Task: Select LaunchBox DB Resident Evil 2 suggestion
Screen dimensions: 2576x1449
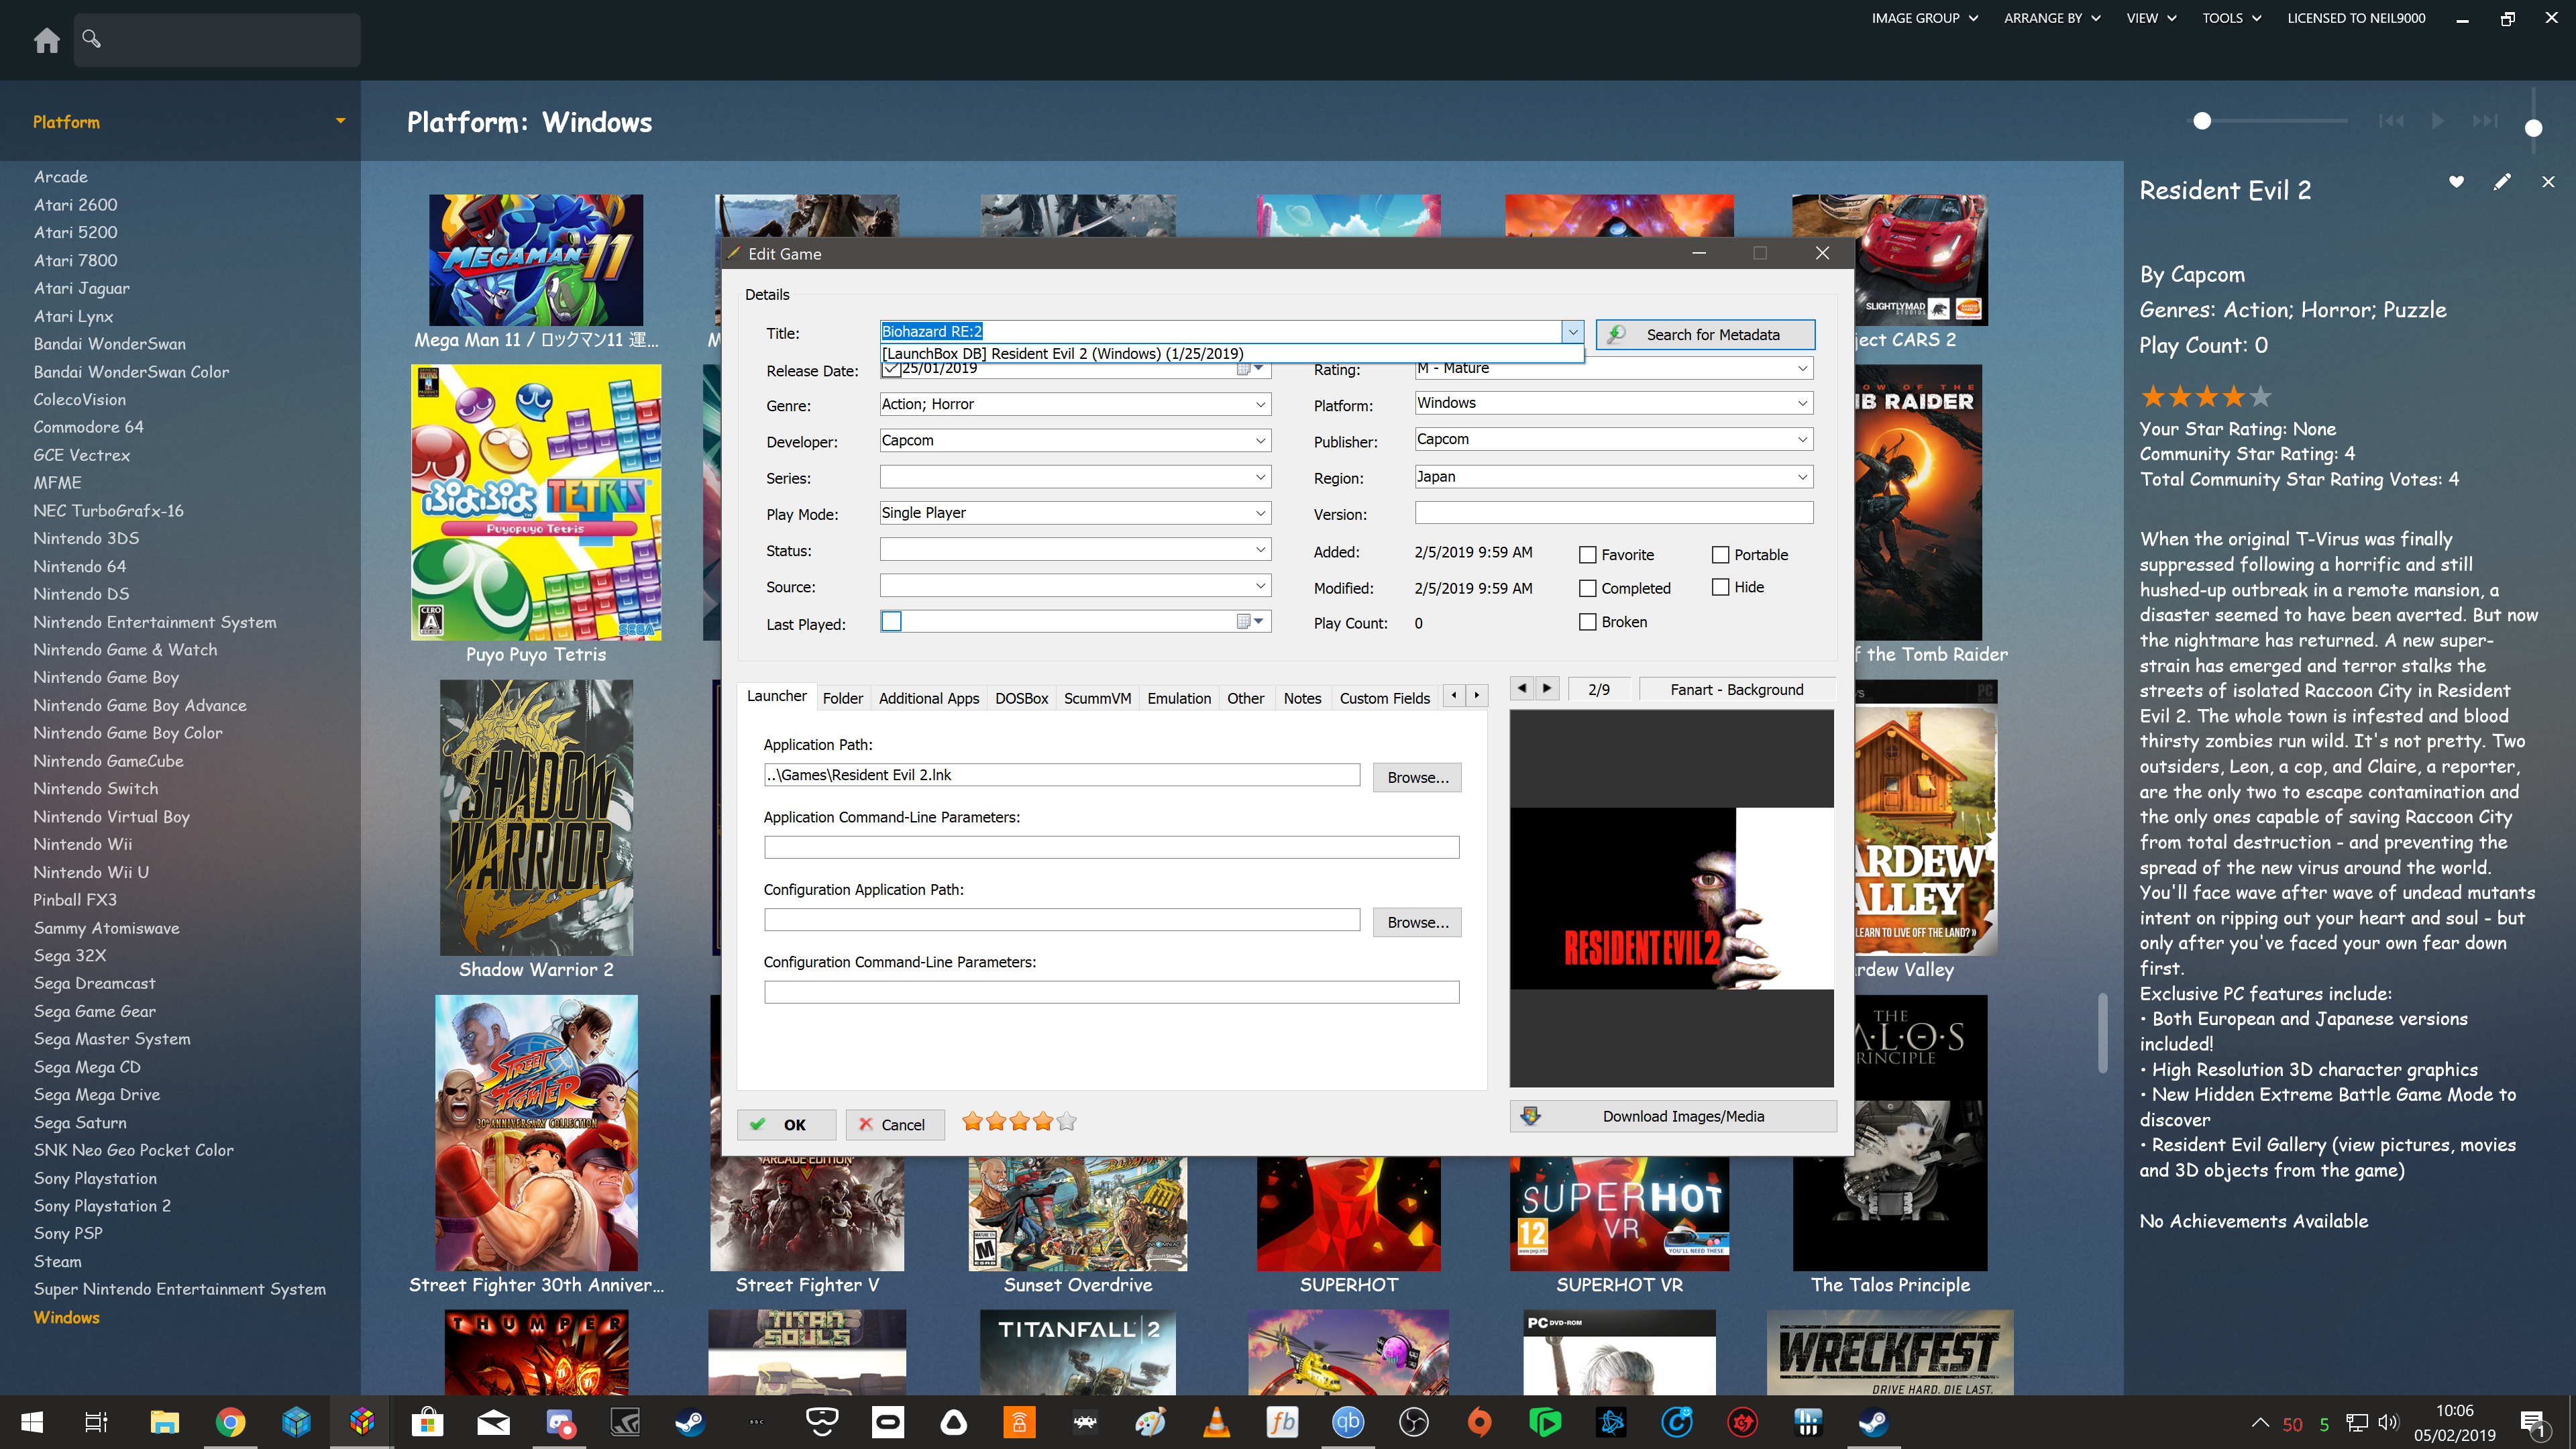Action: 1231,353
